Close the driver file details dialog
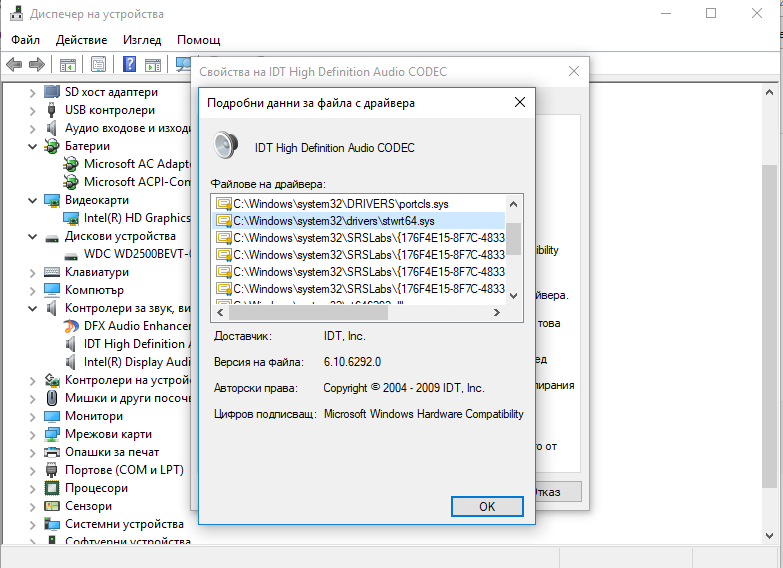Viewport: 783px width, 568px height. [520, 102]
